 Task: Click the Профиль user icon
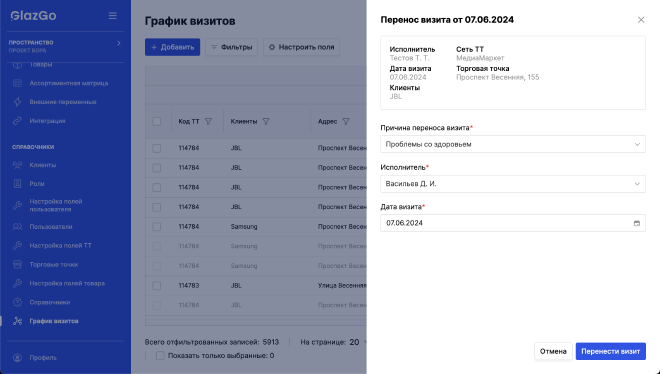17,358
